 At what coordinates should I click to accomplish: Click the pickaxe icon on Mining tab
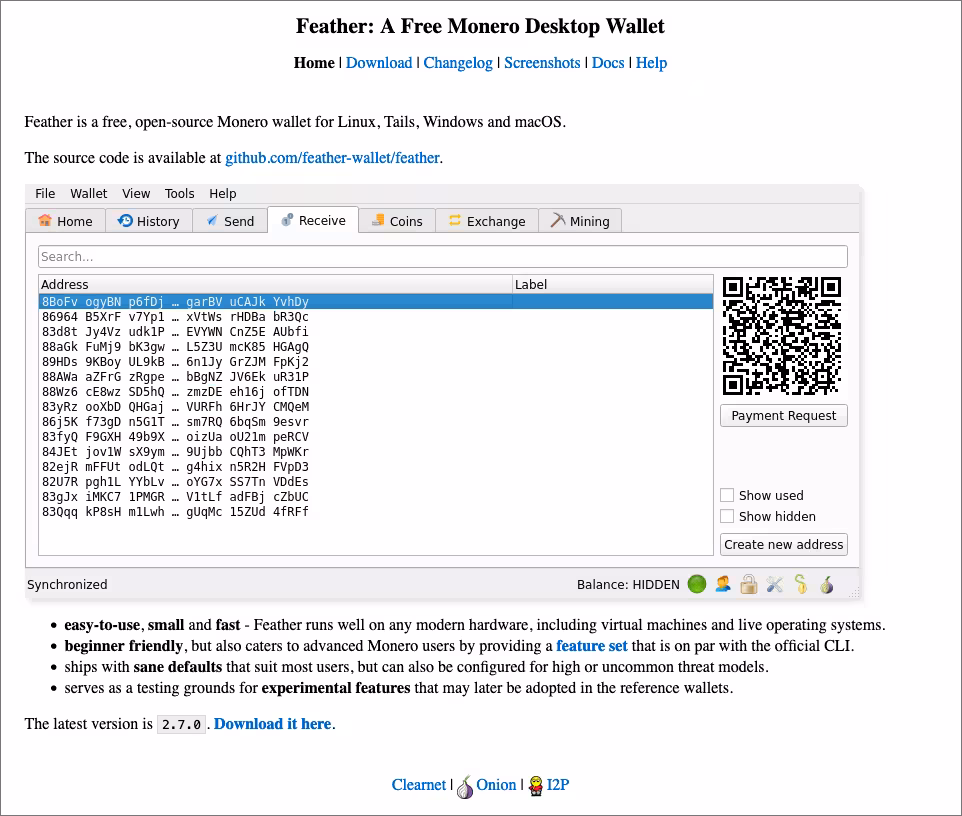coord(557,220)
